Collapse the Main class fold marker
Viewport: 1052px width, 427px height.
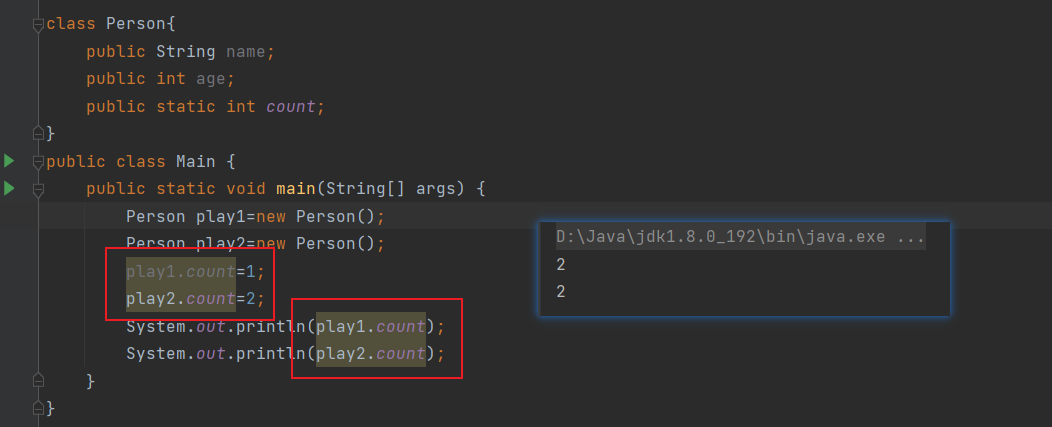pyautogui.click(x=38, y=162)
